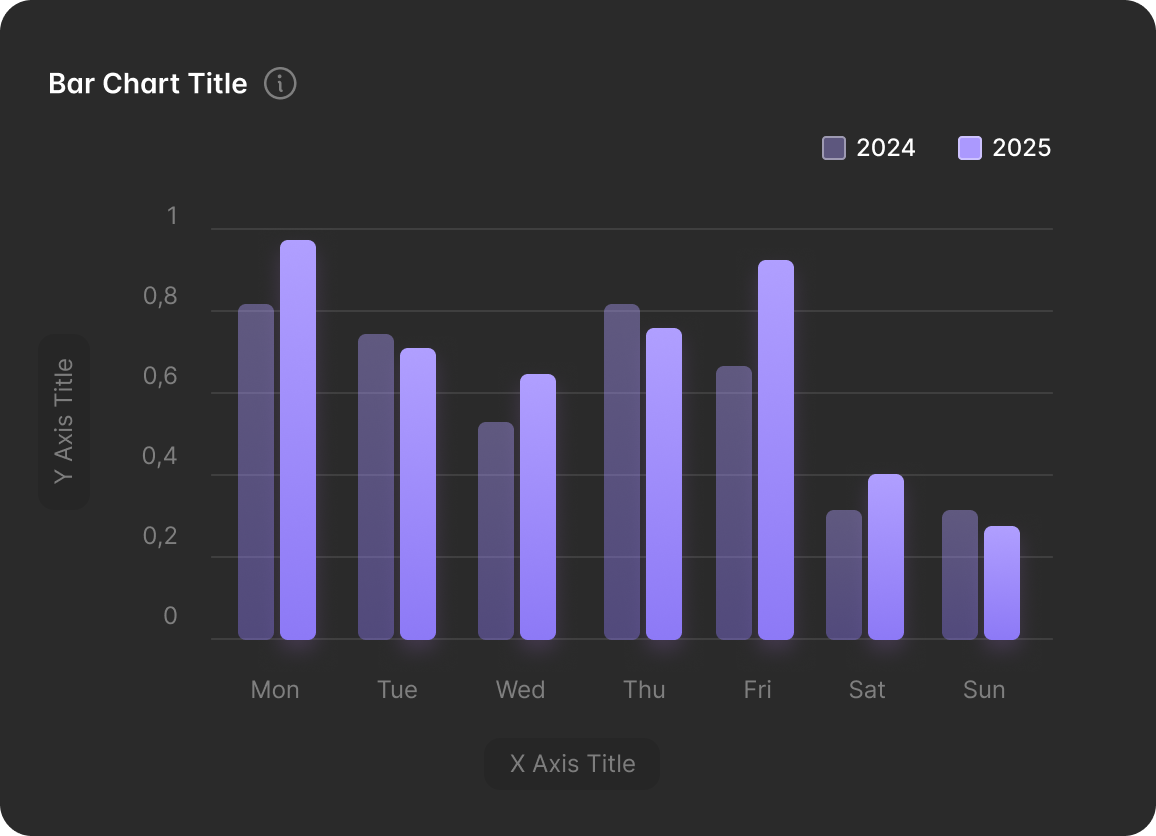Click the 2025 legend color swatch
The image size is (1156, 836).
click(x=970, y=148)
